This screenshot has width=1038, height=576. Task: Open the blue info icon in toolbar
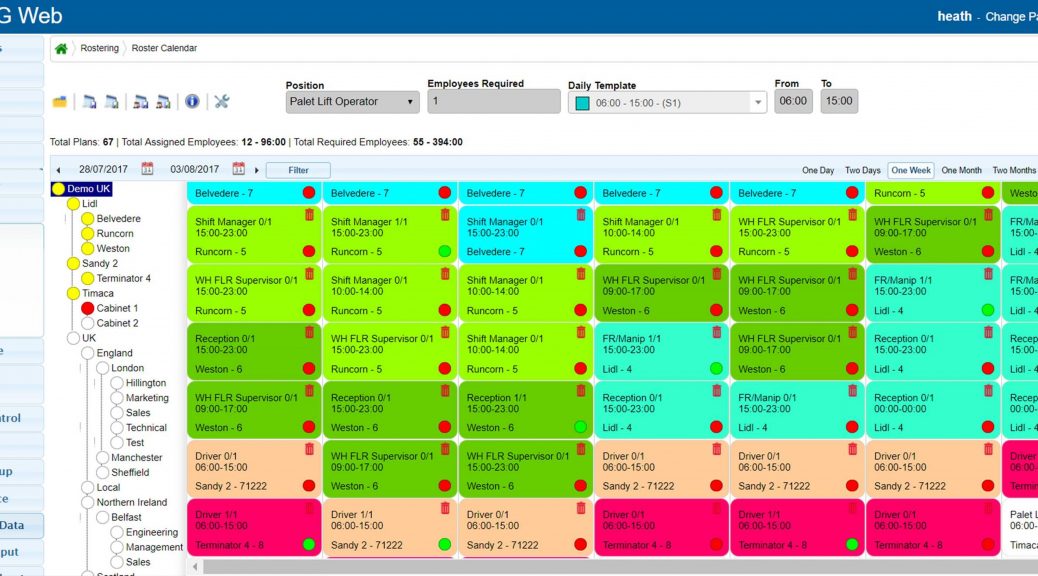[192, 101]
